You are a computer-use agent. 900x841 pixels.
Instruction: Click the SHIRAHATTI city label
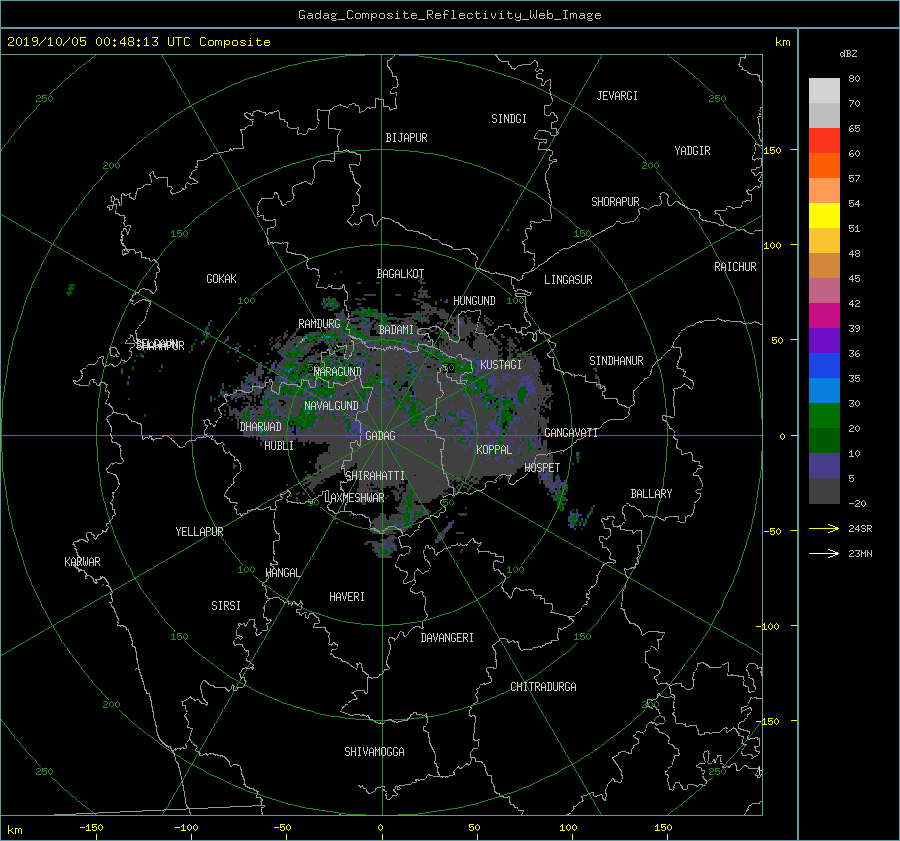pyautogui.click(x=375, y=476)
